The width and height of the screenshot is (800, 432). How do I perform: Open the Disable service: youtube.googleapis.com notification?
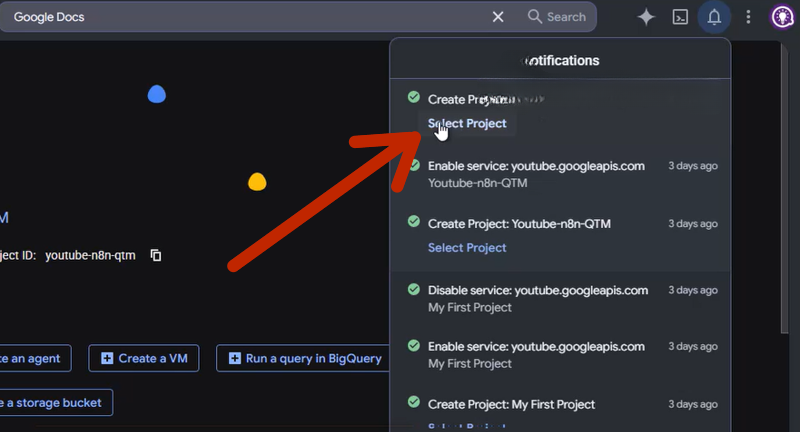(560, 298)
